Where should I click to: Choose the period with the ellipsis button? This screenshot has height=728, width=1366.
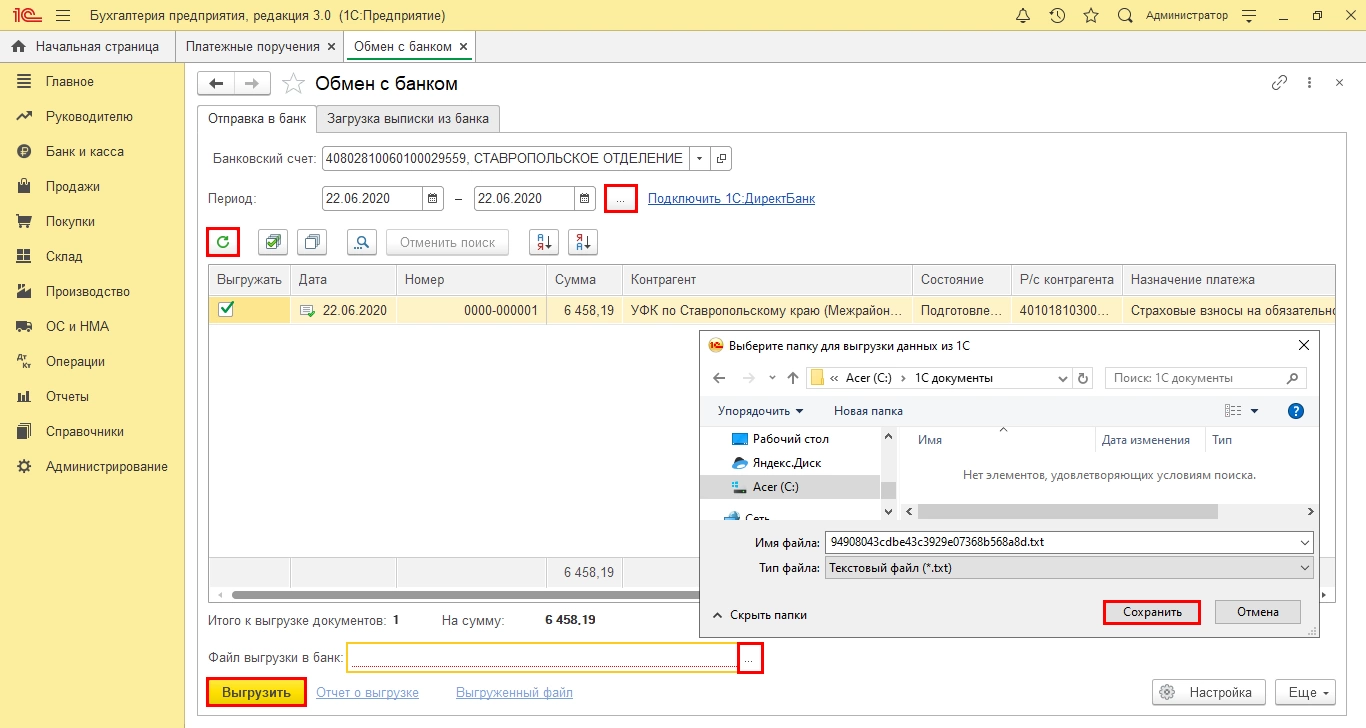621,198
